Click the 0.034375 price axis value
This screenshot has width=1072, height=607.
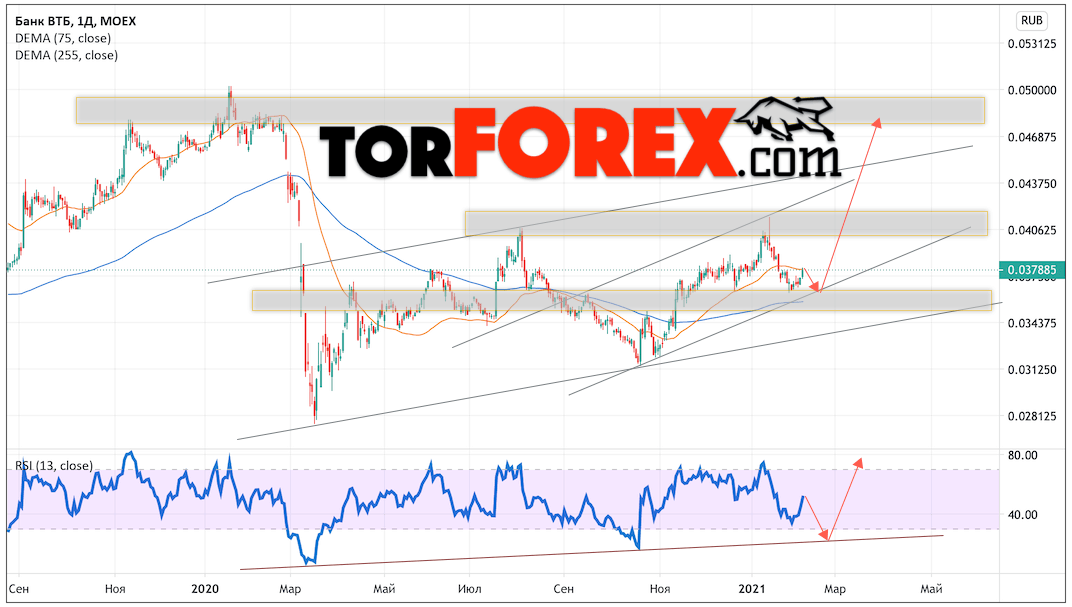[x=1032, y=323]
